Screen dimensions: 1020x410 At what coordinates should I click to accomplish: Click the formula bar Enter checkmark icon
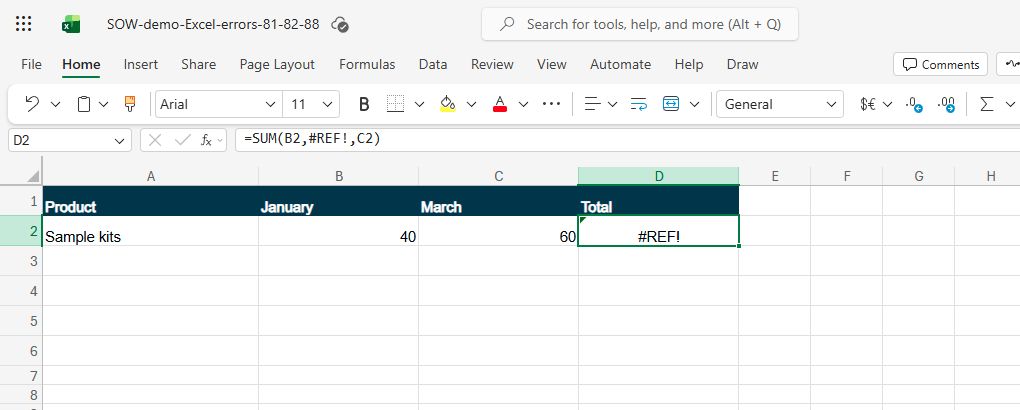point(182,140)
